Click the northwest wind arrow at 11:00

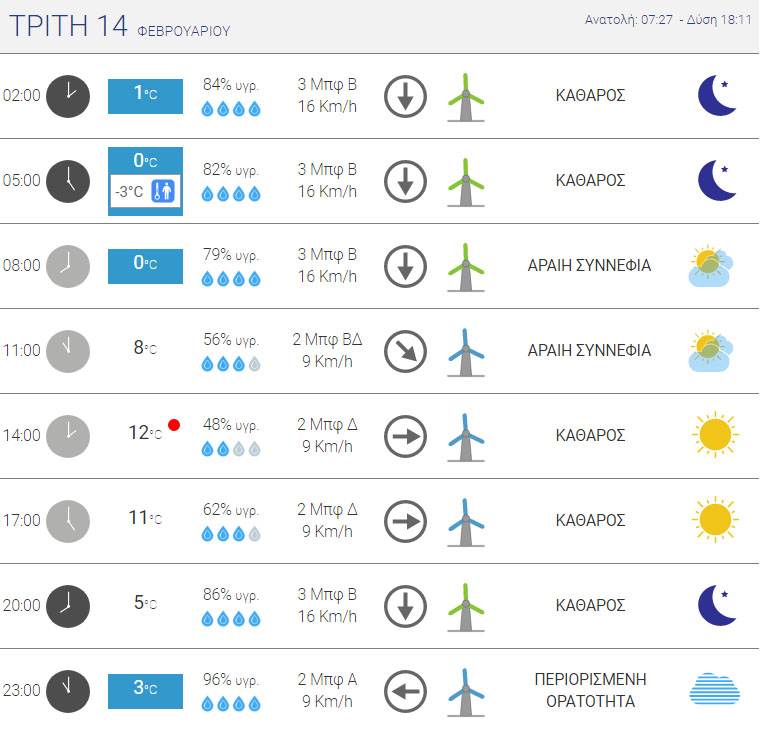(x=405, y=351)
